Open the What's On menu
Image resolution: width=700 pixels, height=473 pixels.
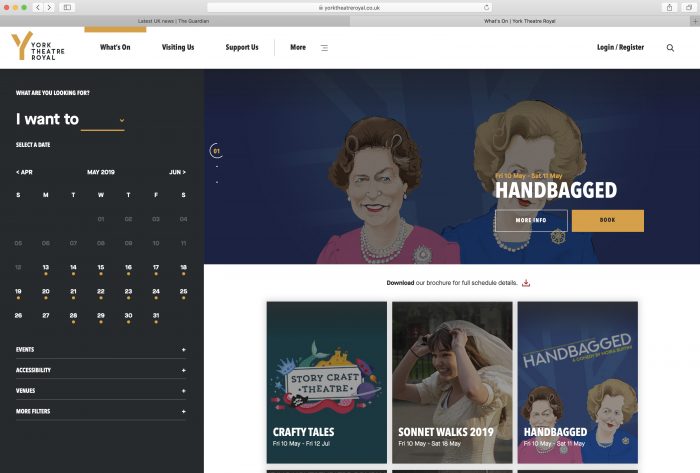point(115,47)
